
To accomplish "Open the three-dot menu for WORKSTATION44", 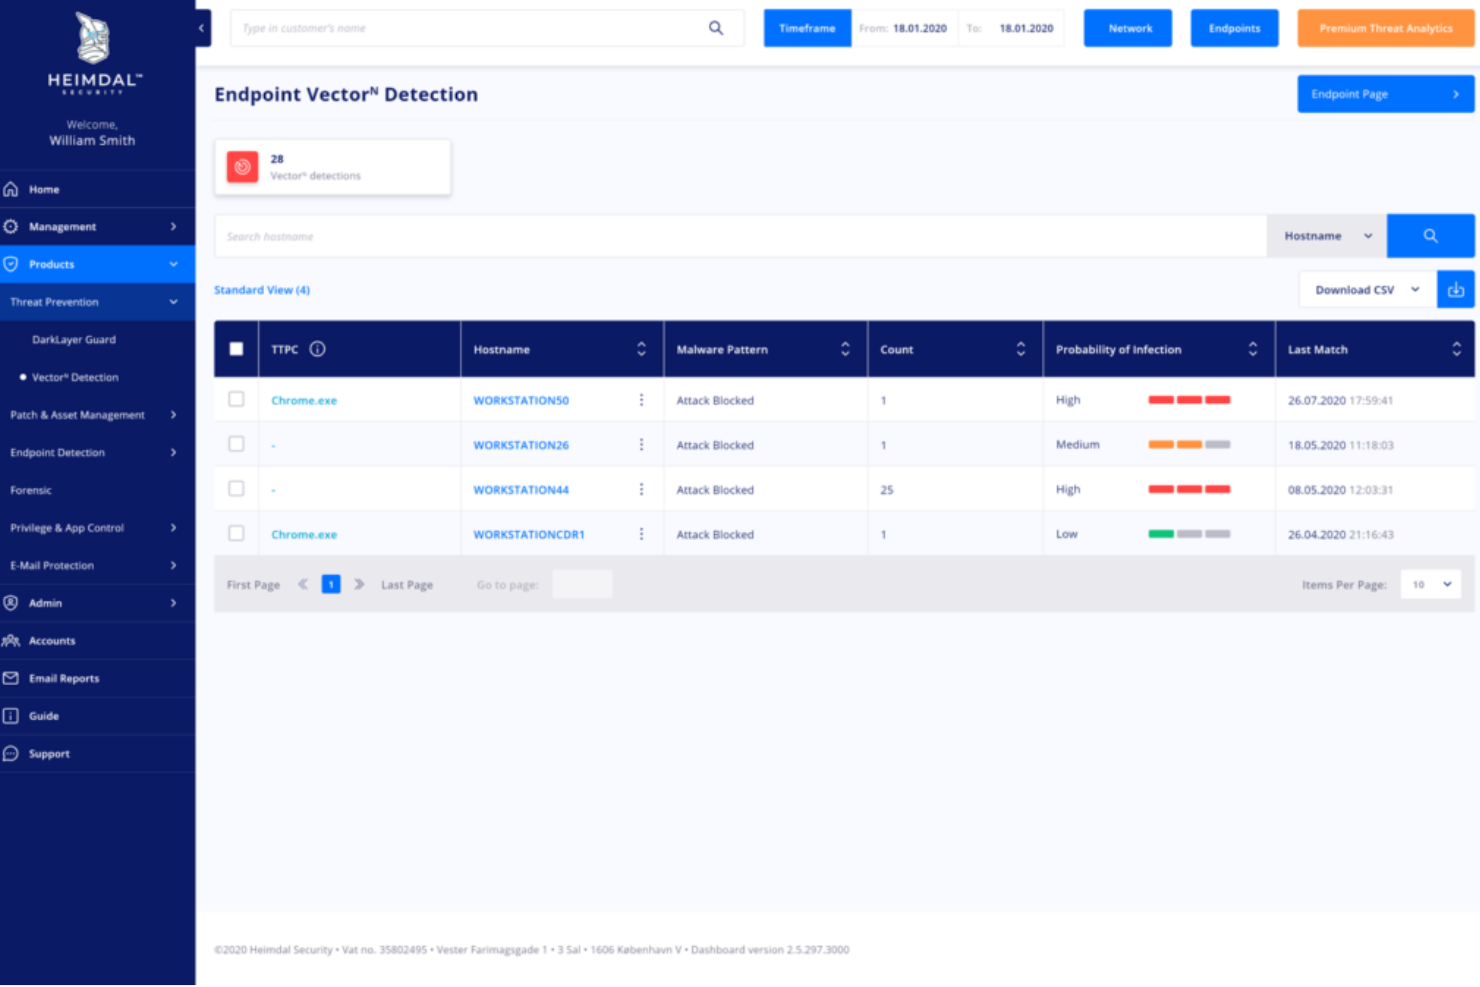I will coord(641,490).
